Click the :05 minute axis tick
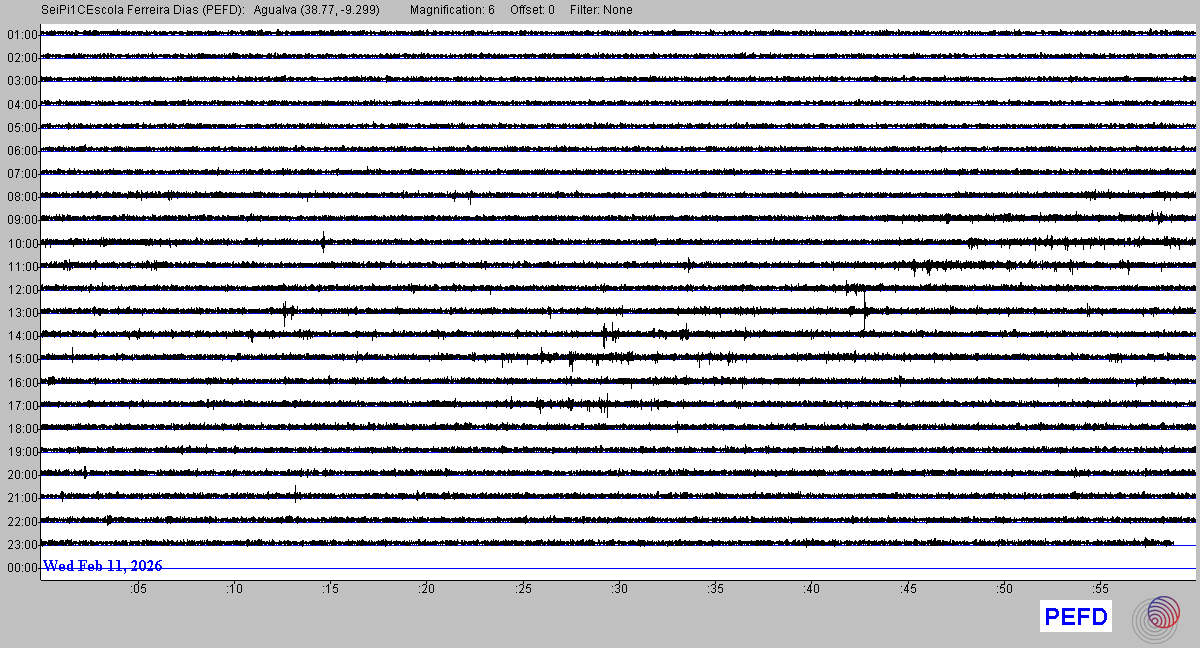 [x=138, y=590]
